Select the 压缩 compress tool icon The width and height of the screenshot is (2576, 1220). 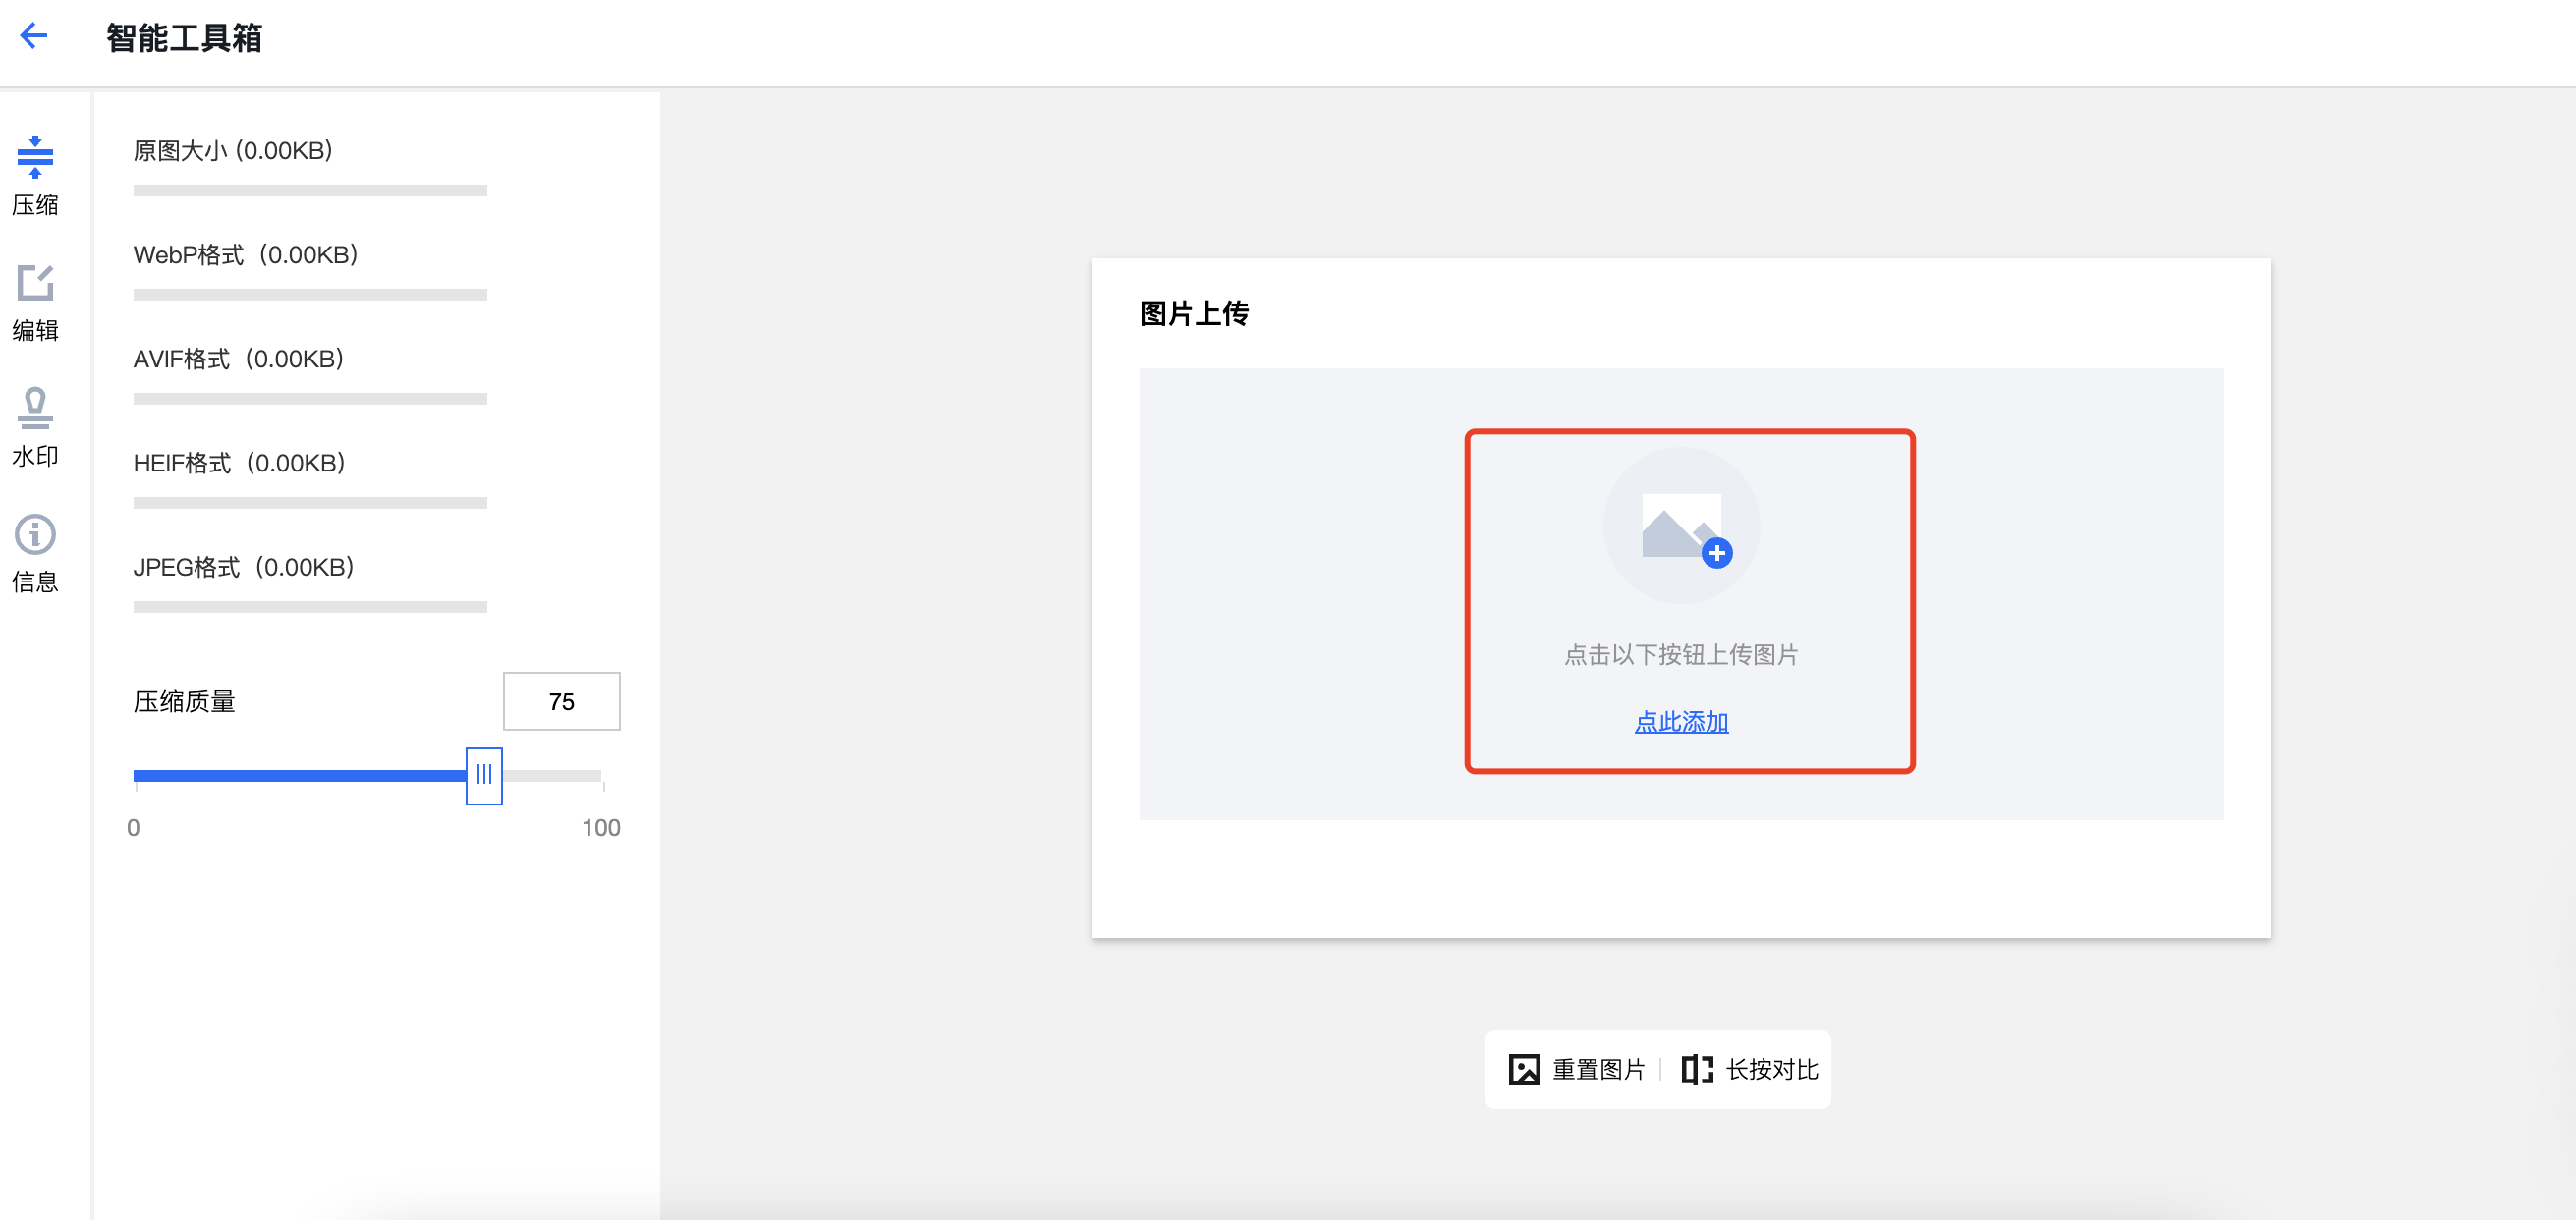[35, 158]
